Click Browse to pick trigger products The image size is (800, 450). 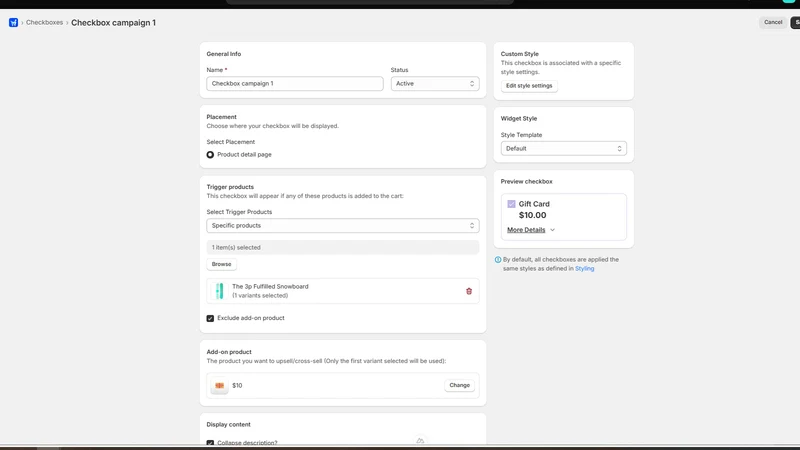tap(221, 264)
